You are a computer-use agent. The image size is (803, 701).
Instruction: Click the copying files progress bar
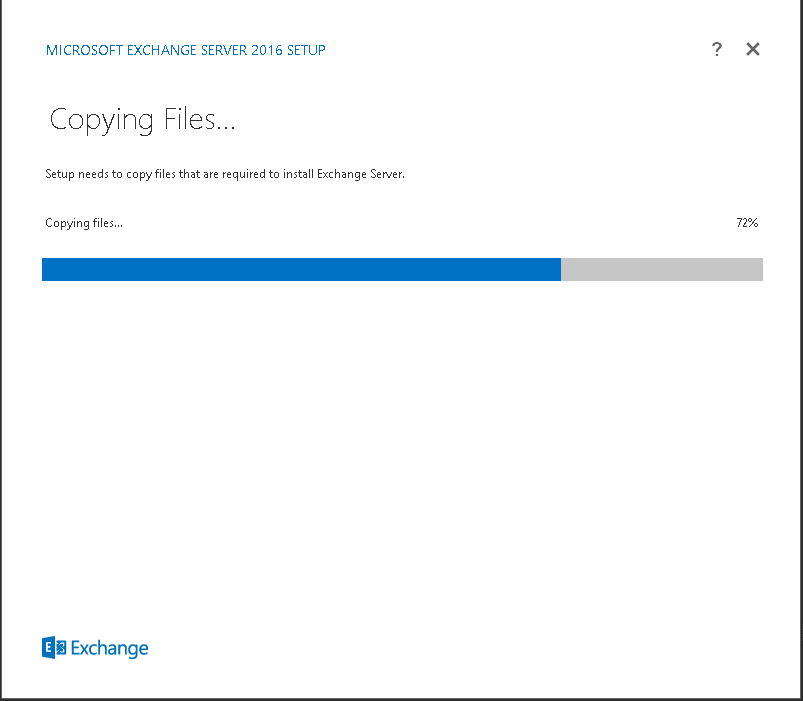[x=402, y=269]
